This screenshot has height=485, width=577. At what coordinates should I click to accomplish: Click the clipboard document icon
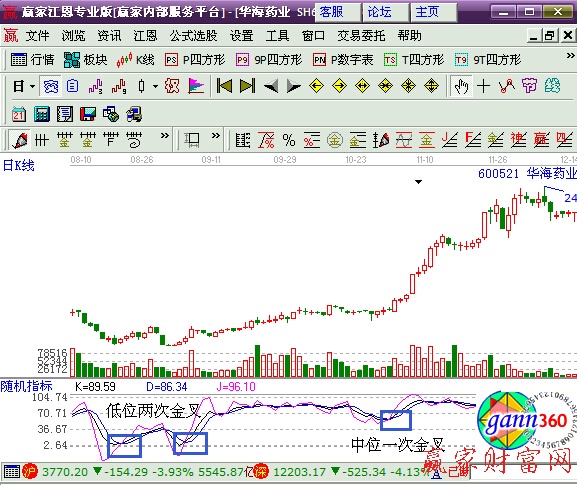(72, 86)
